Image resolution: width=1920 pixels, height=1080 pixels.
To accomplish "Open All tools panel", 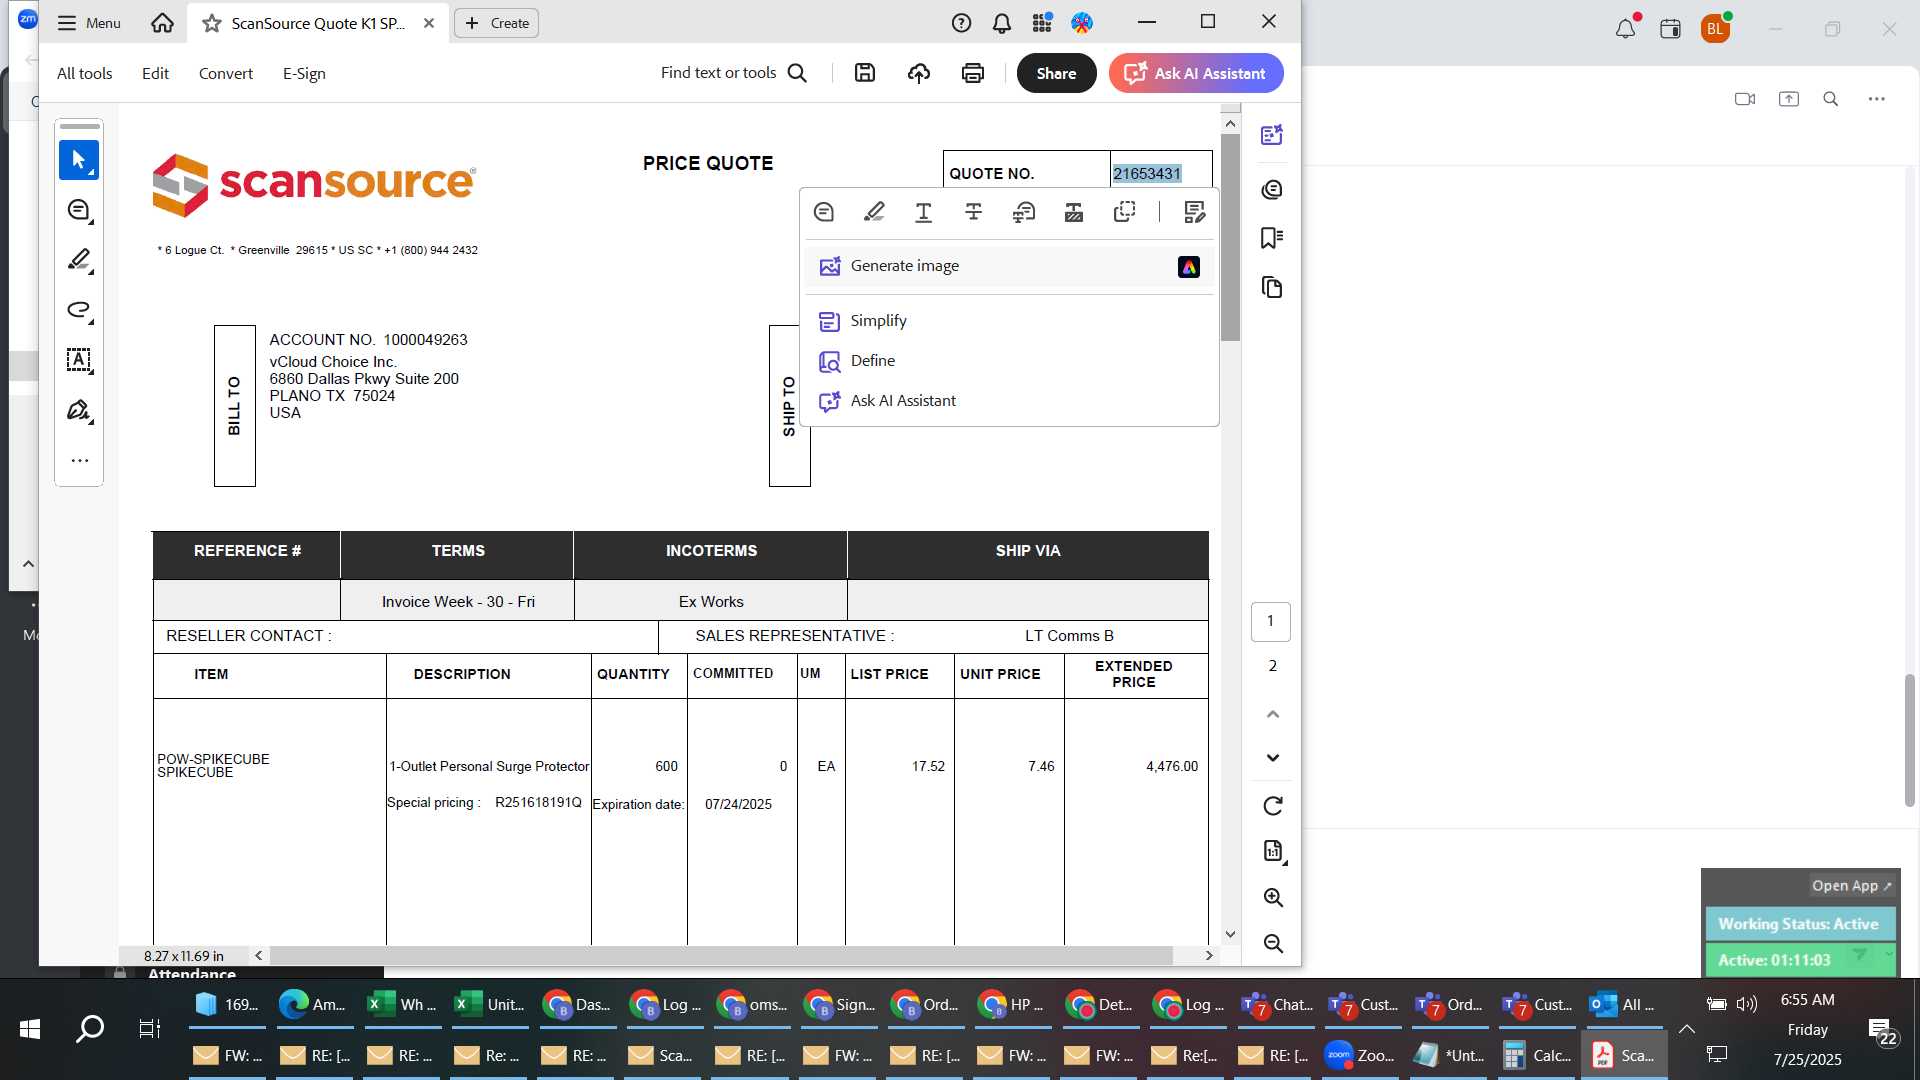I will tap(85, 73).
